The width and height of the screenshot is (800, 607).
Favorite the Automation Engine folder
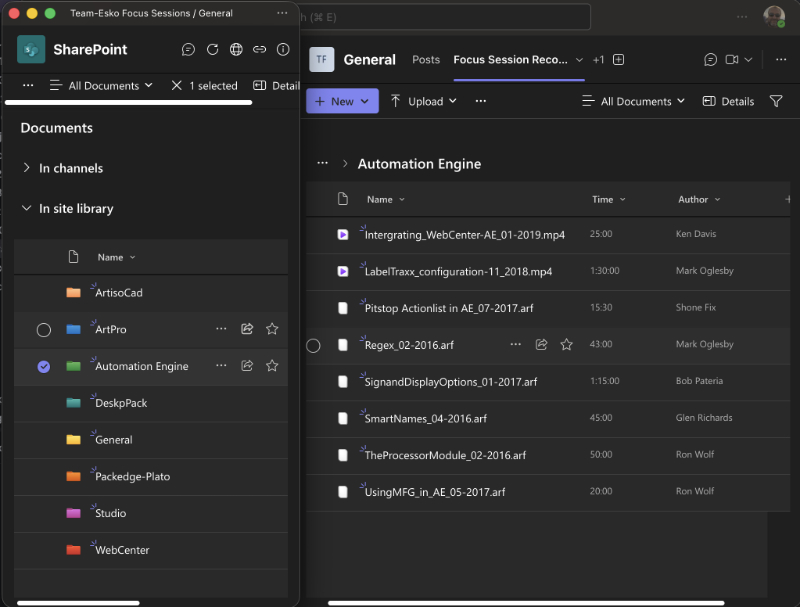point(272,366)
